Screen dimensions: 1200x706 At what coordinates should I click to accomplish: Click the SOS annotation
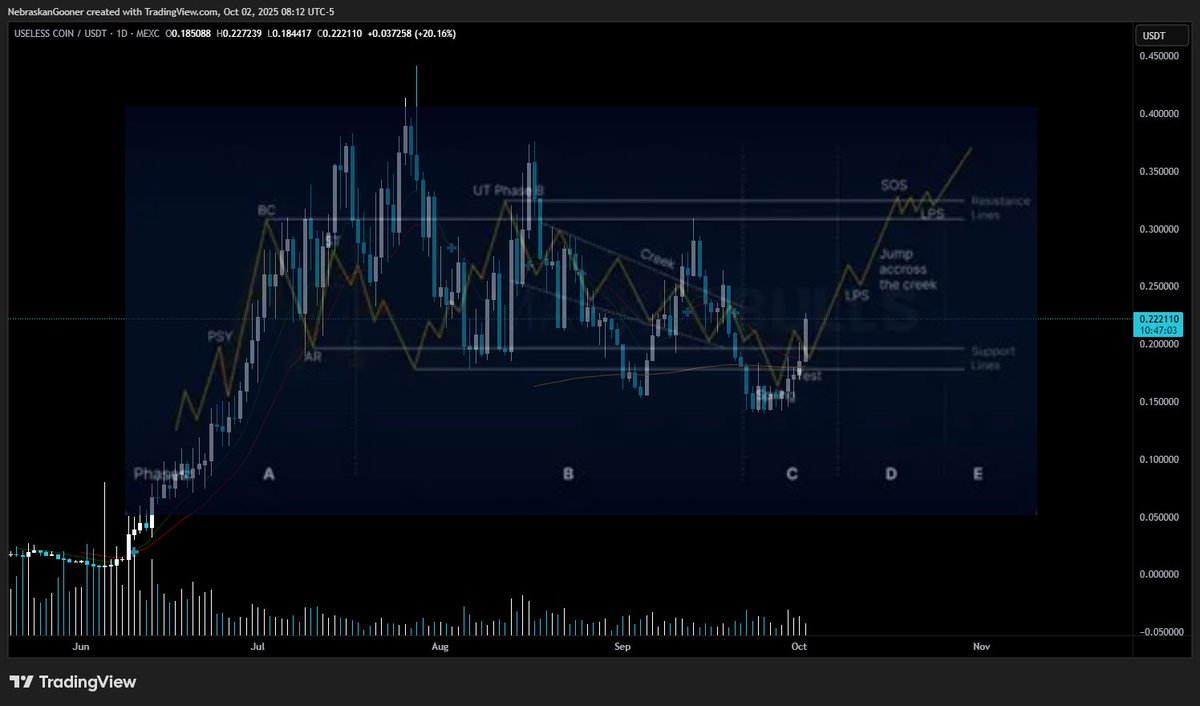894,186
